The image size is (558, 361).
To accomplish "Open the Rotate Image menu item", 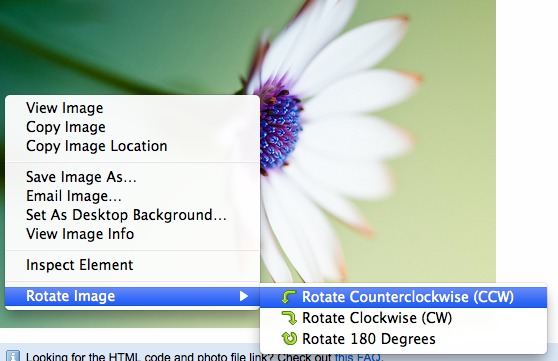I will click(132, 296).
